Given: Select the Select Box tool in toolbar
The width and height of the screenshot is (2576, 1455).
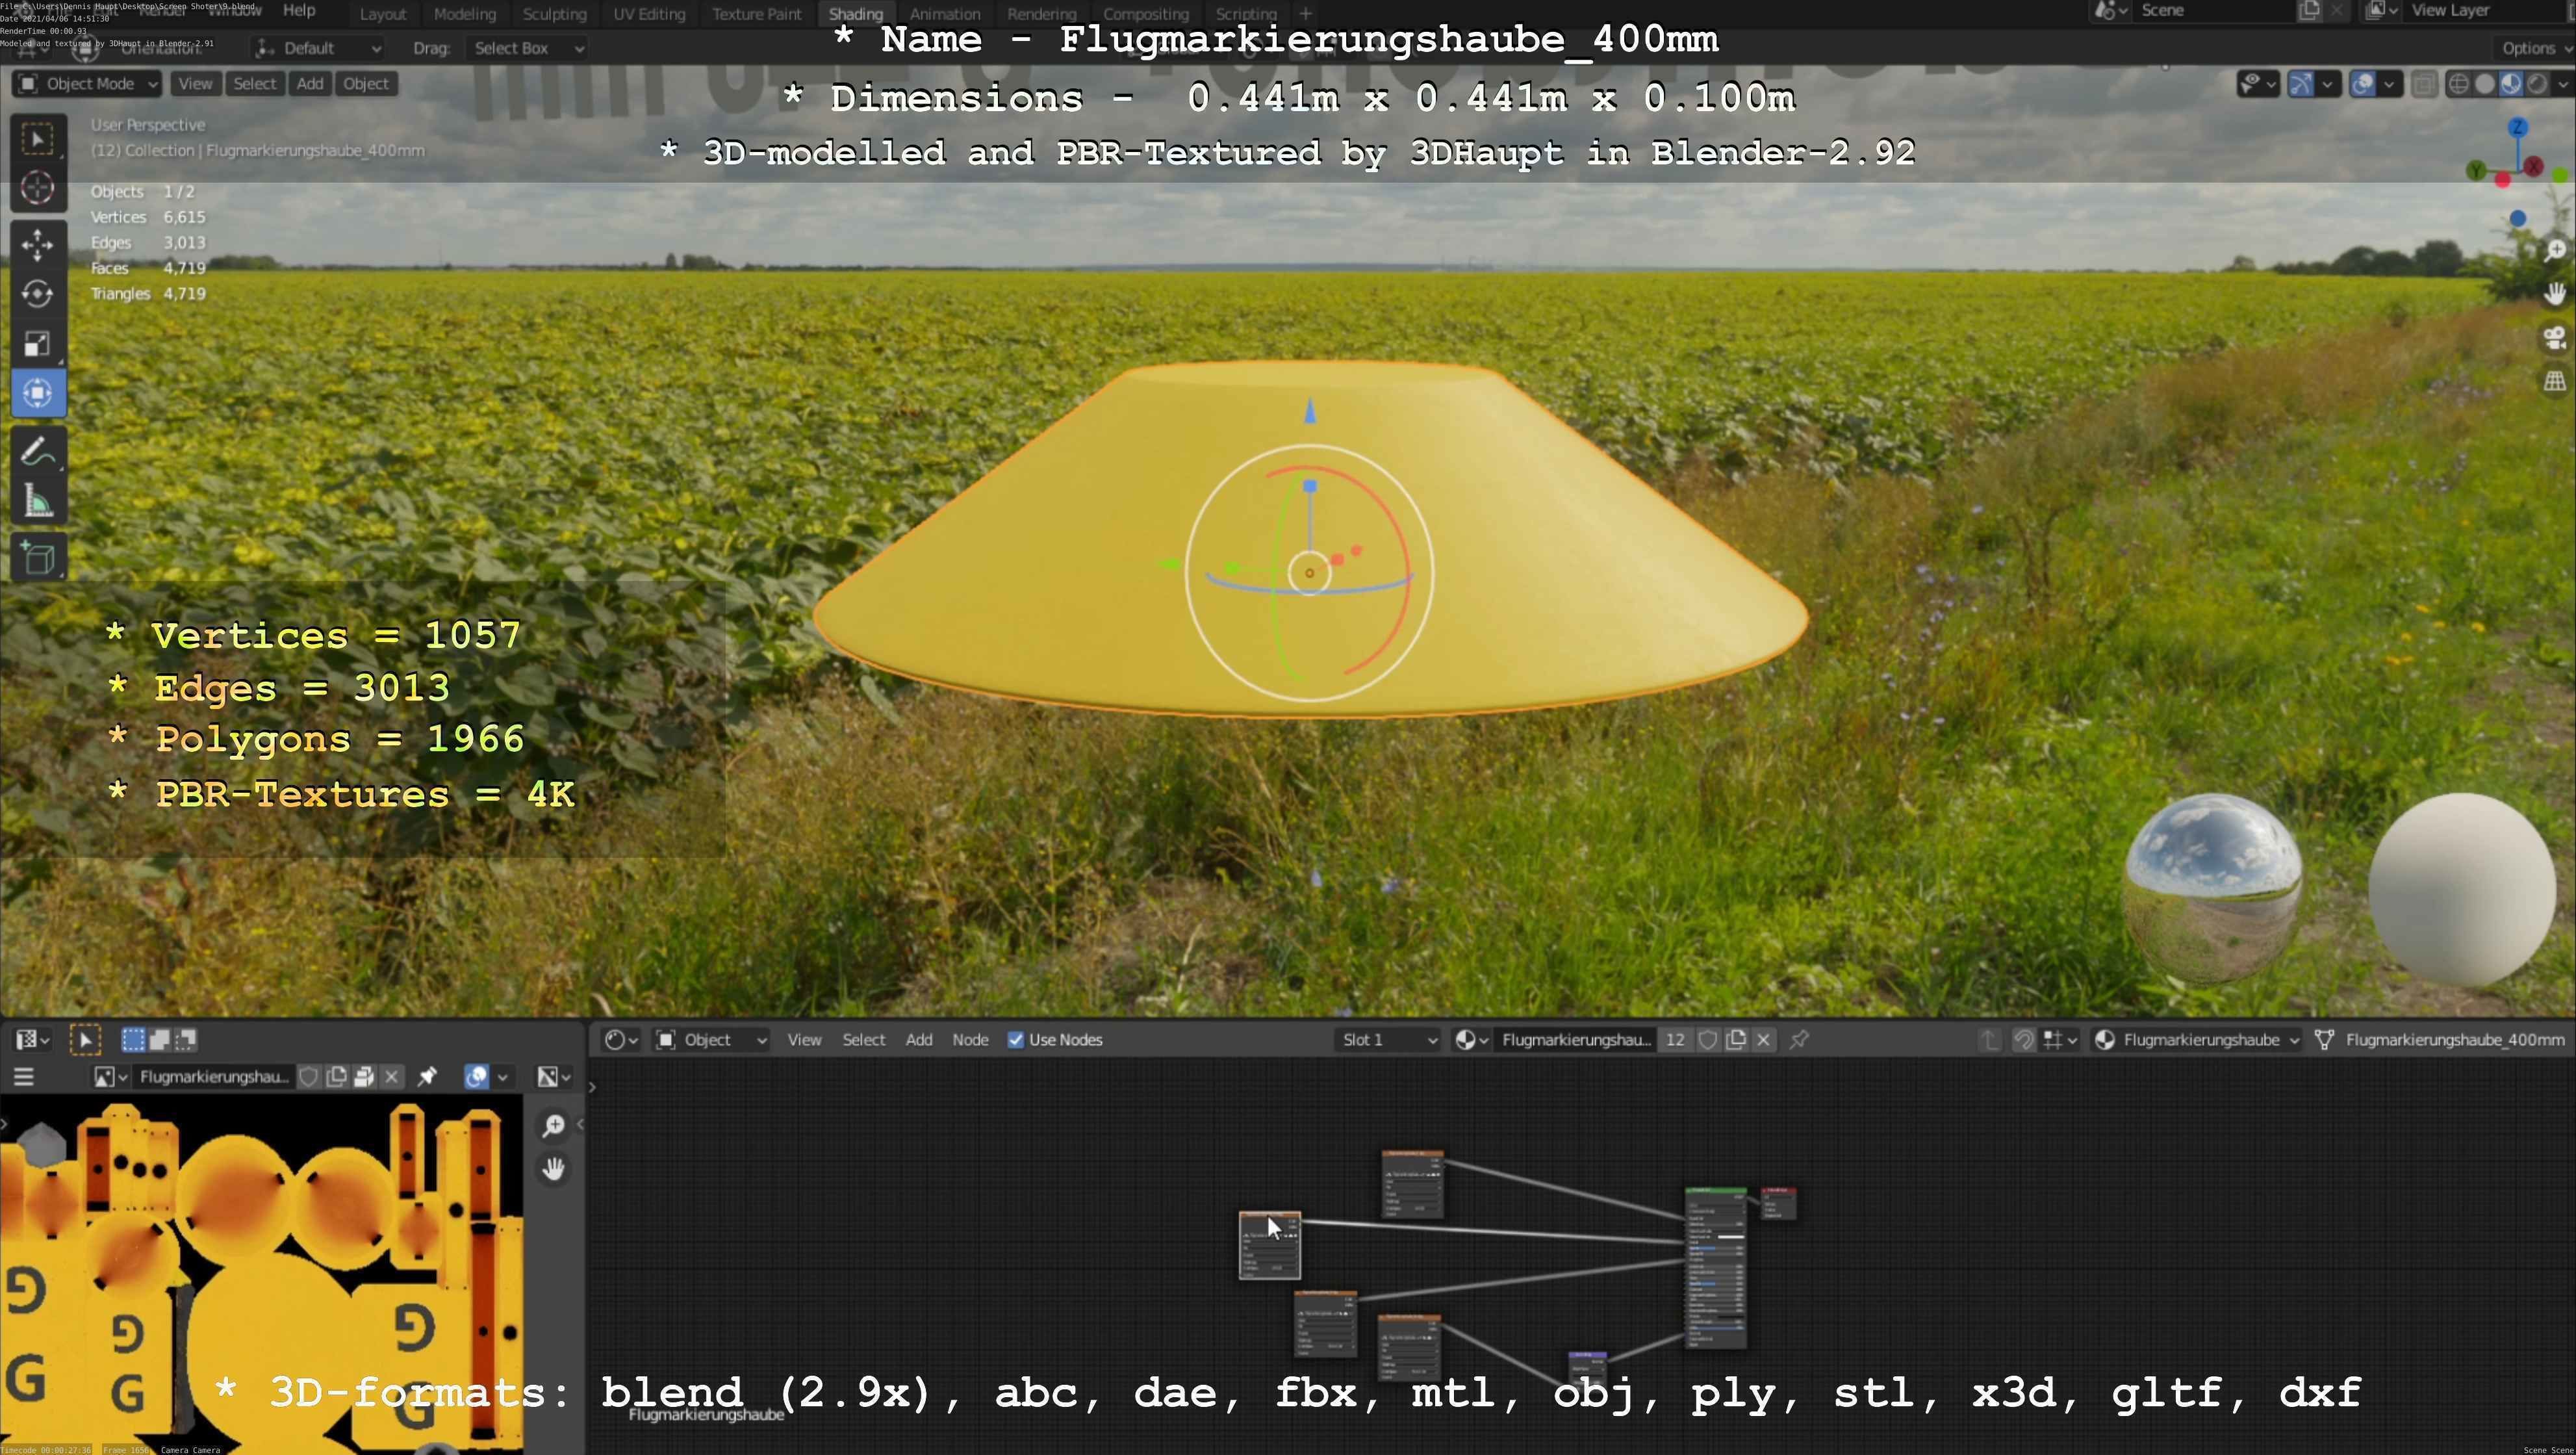Looking at the screenshot, I should point(38,139).
